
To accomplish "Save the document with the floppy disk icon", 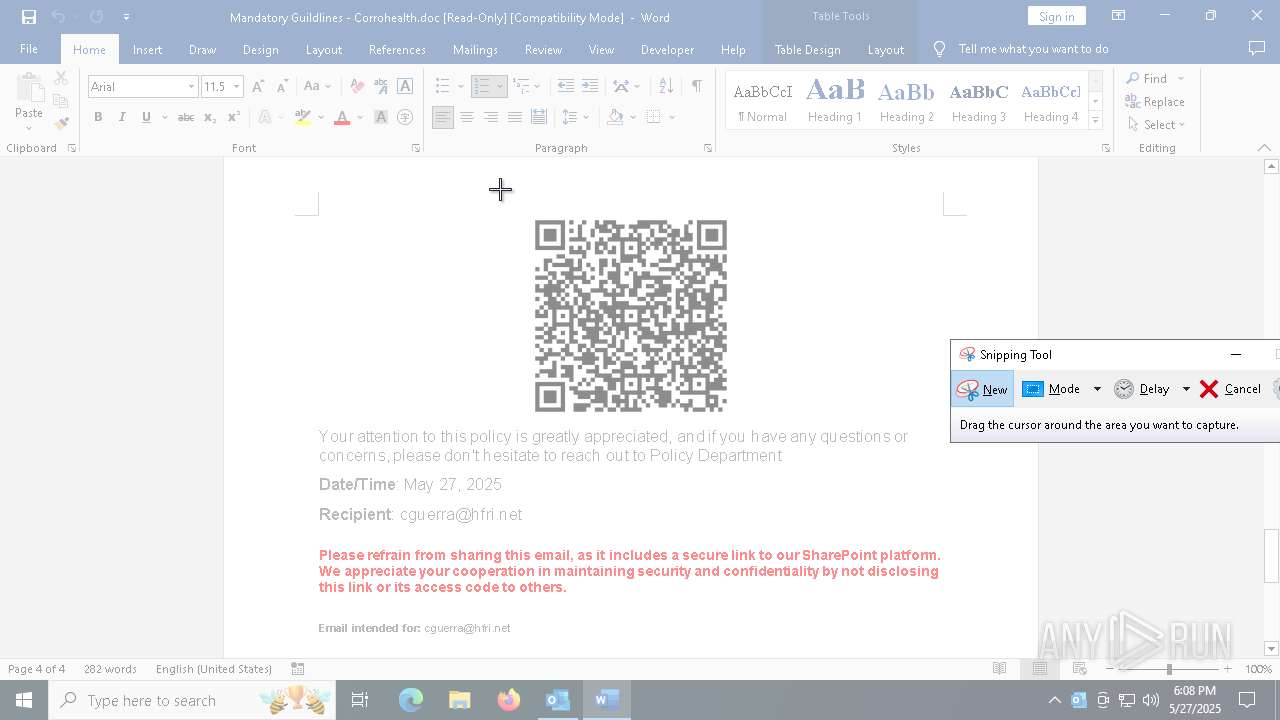I will [28, 17].
